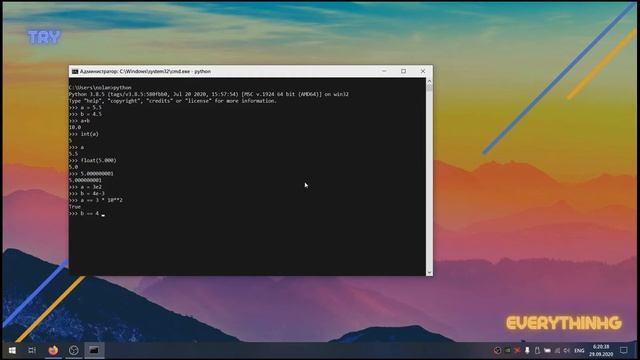Click the '>>> a == 3 * 10**2' line
Image resolution: width=640 pixels, height=360 pixels.
point(96,200)
